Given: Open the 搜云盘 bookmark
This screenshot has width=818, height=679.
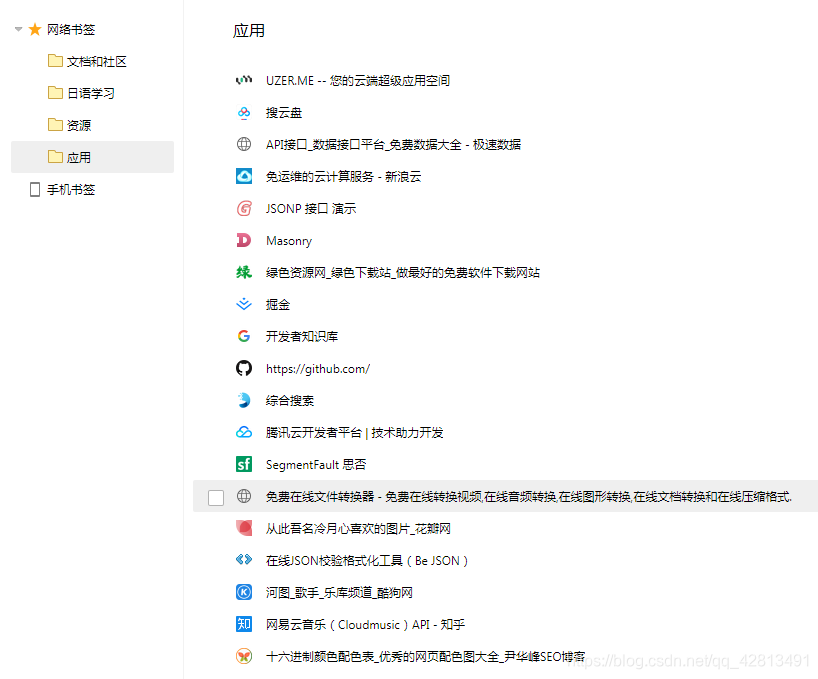Looking at the screenshot, I should [x=284, y=113].
